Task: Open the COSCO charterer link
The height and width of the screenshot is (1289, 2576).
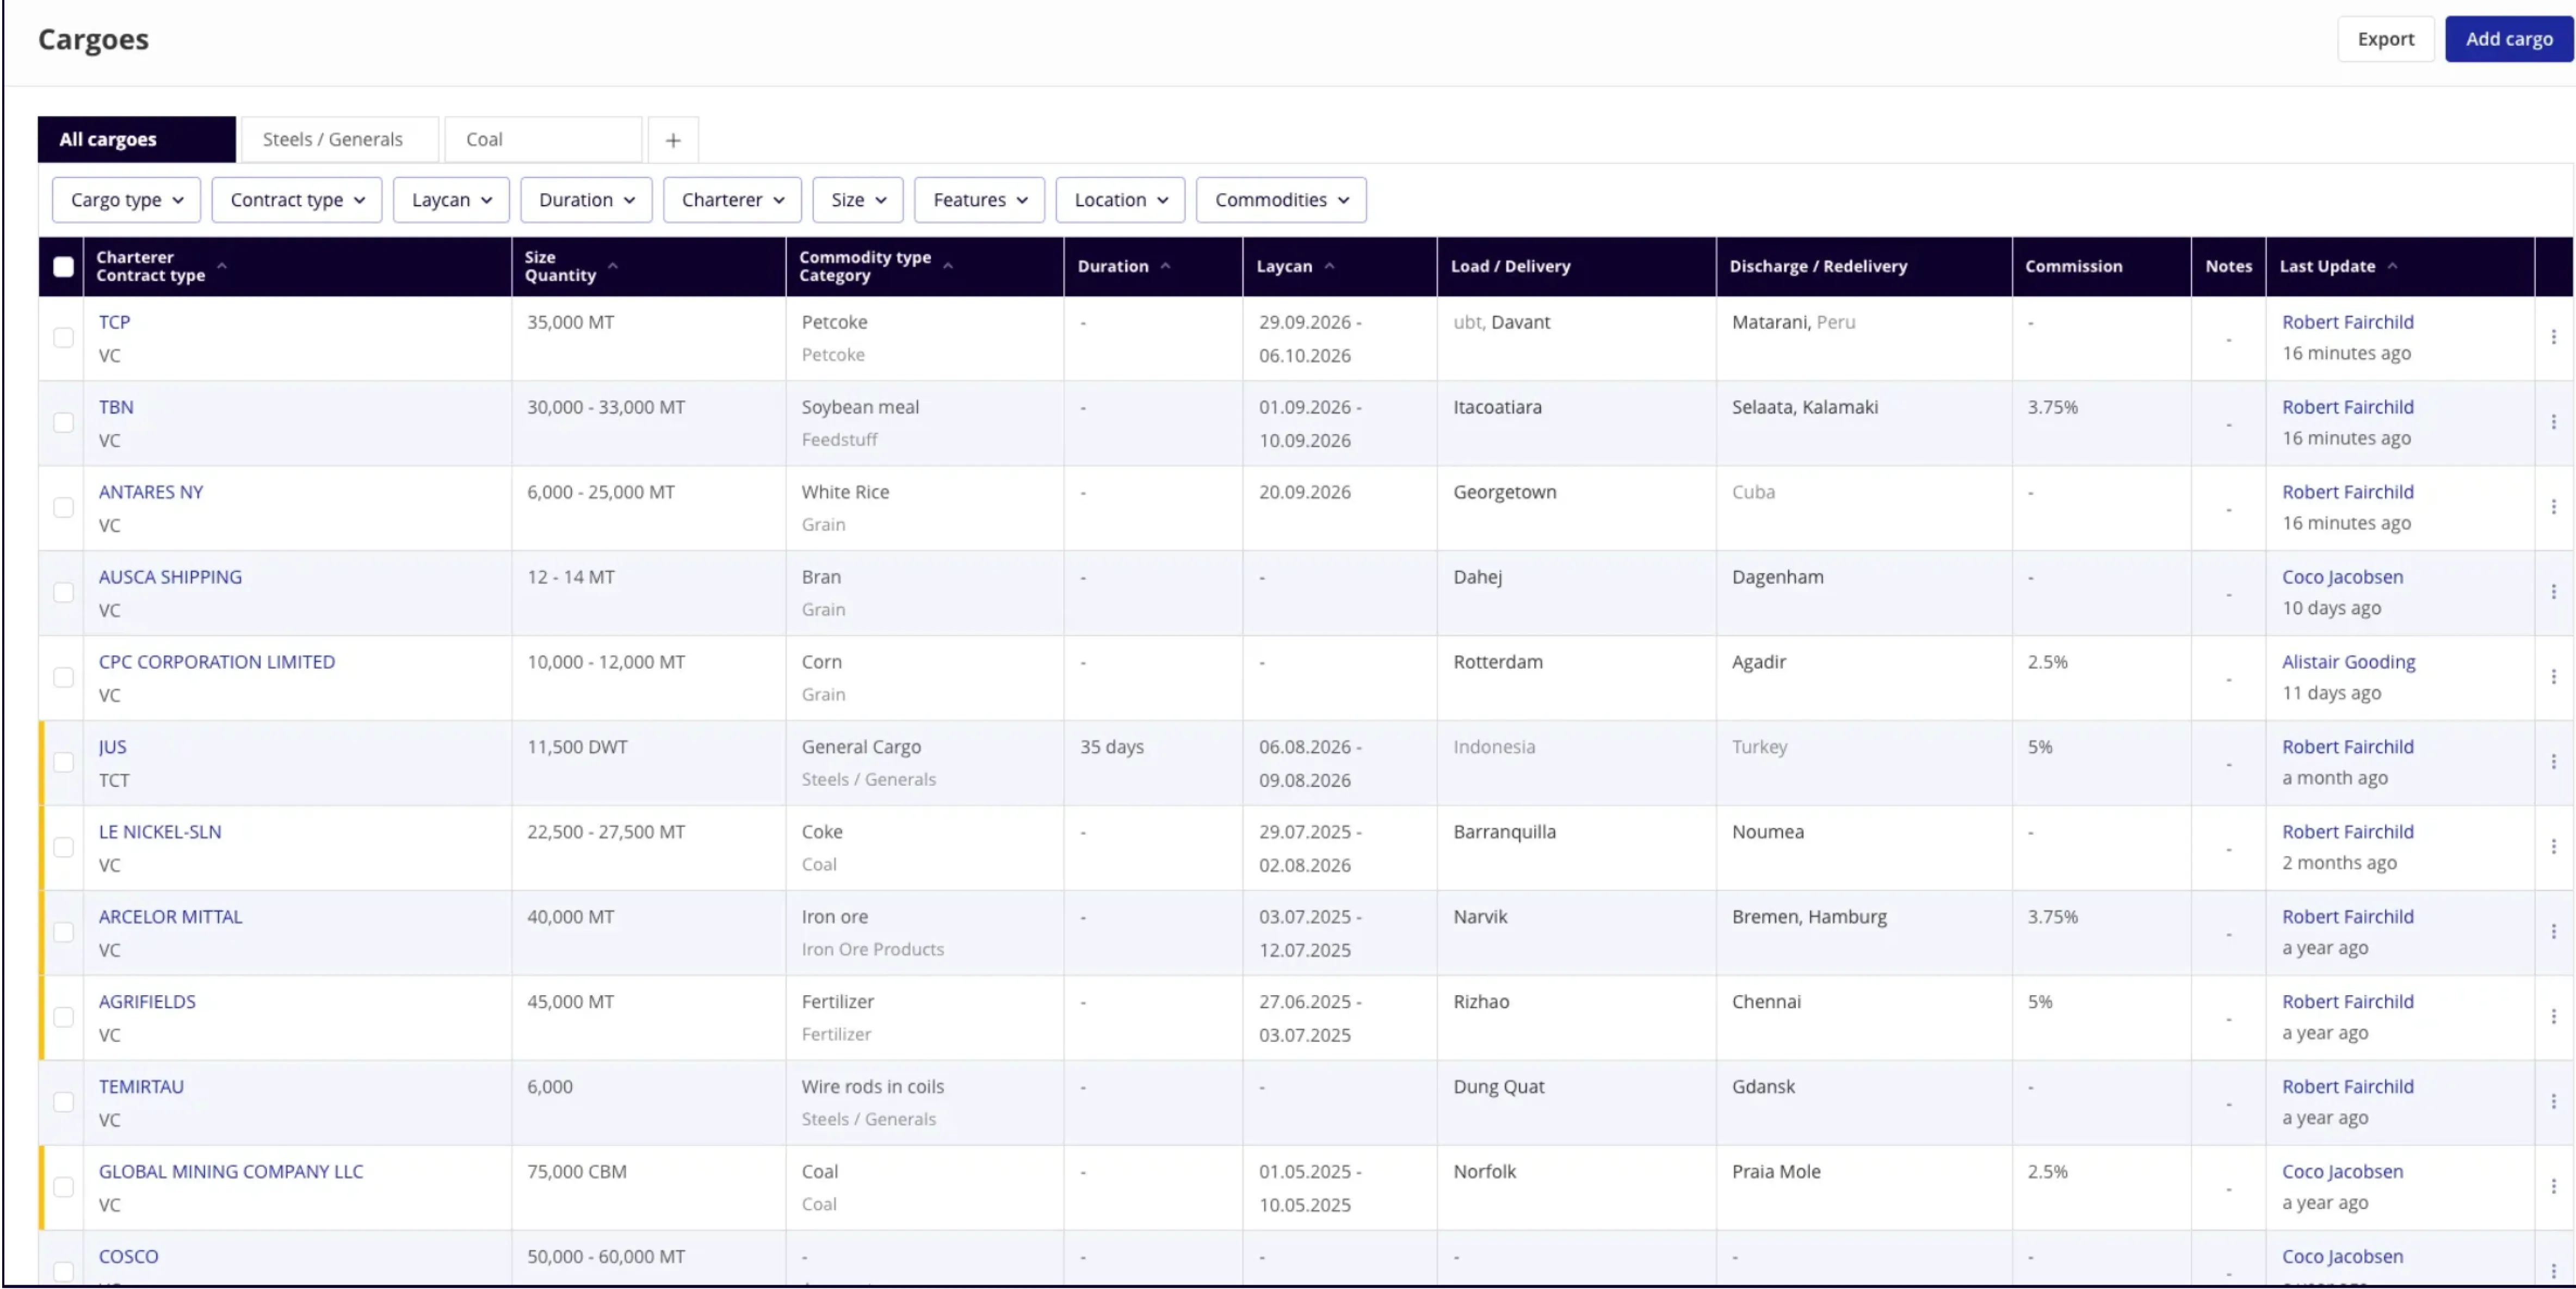Action: click(128, 1257)
